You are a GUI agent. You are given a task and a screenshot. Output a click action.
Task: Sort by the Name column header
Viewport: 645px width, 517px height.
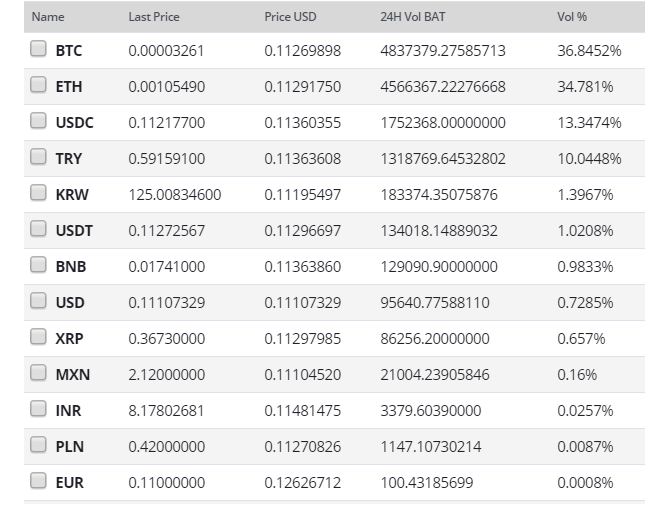tap(48, 17)
